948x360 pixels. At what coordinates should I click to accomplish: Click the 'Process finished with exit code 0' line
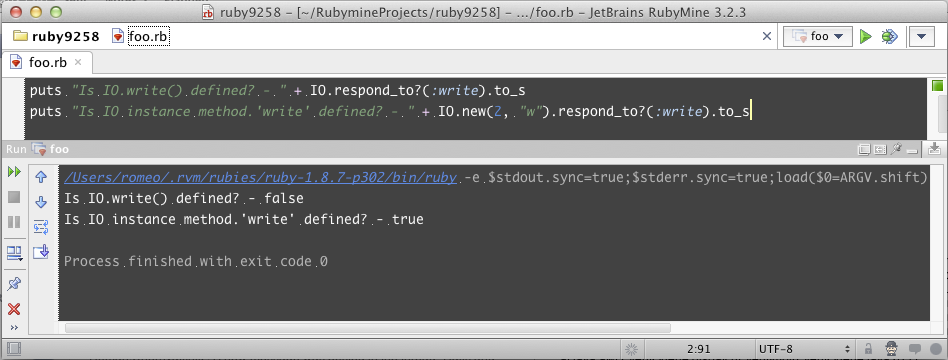[196, 262]
